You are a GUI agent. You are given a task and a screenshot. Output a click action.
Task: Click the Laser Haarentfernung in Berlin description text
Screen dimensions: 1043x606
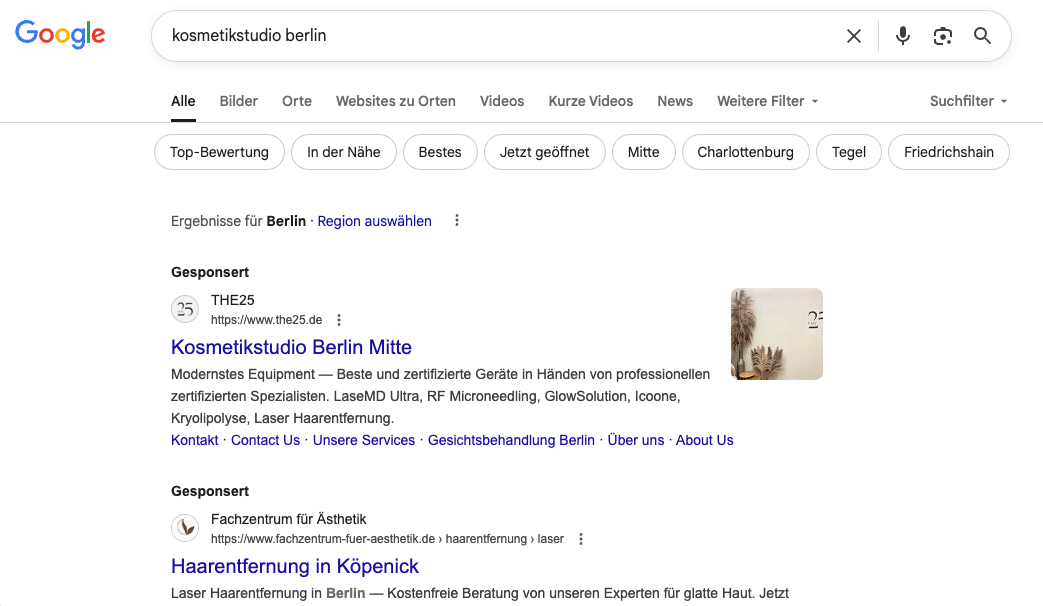[480, 593]
